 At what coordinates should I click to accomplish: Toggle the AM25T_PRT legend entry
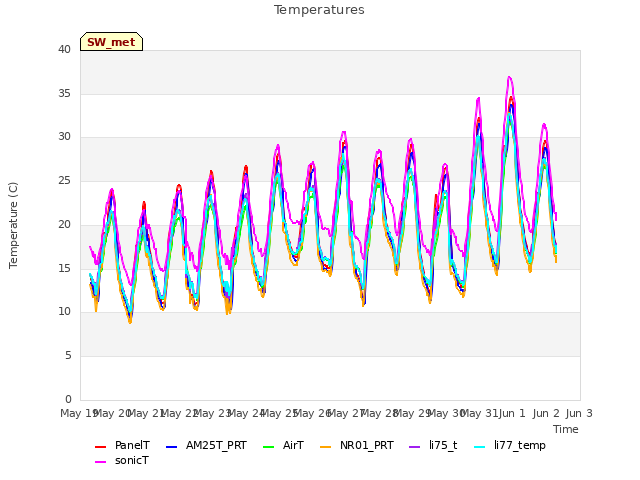tap(206, 445)
